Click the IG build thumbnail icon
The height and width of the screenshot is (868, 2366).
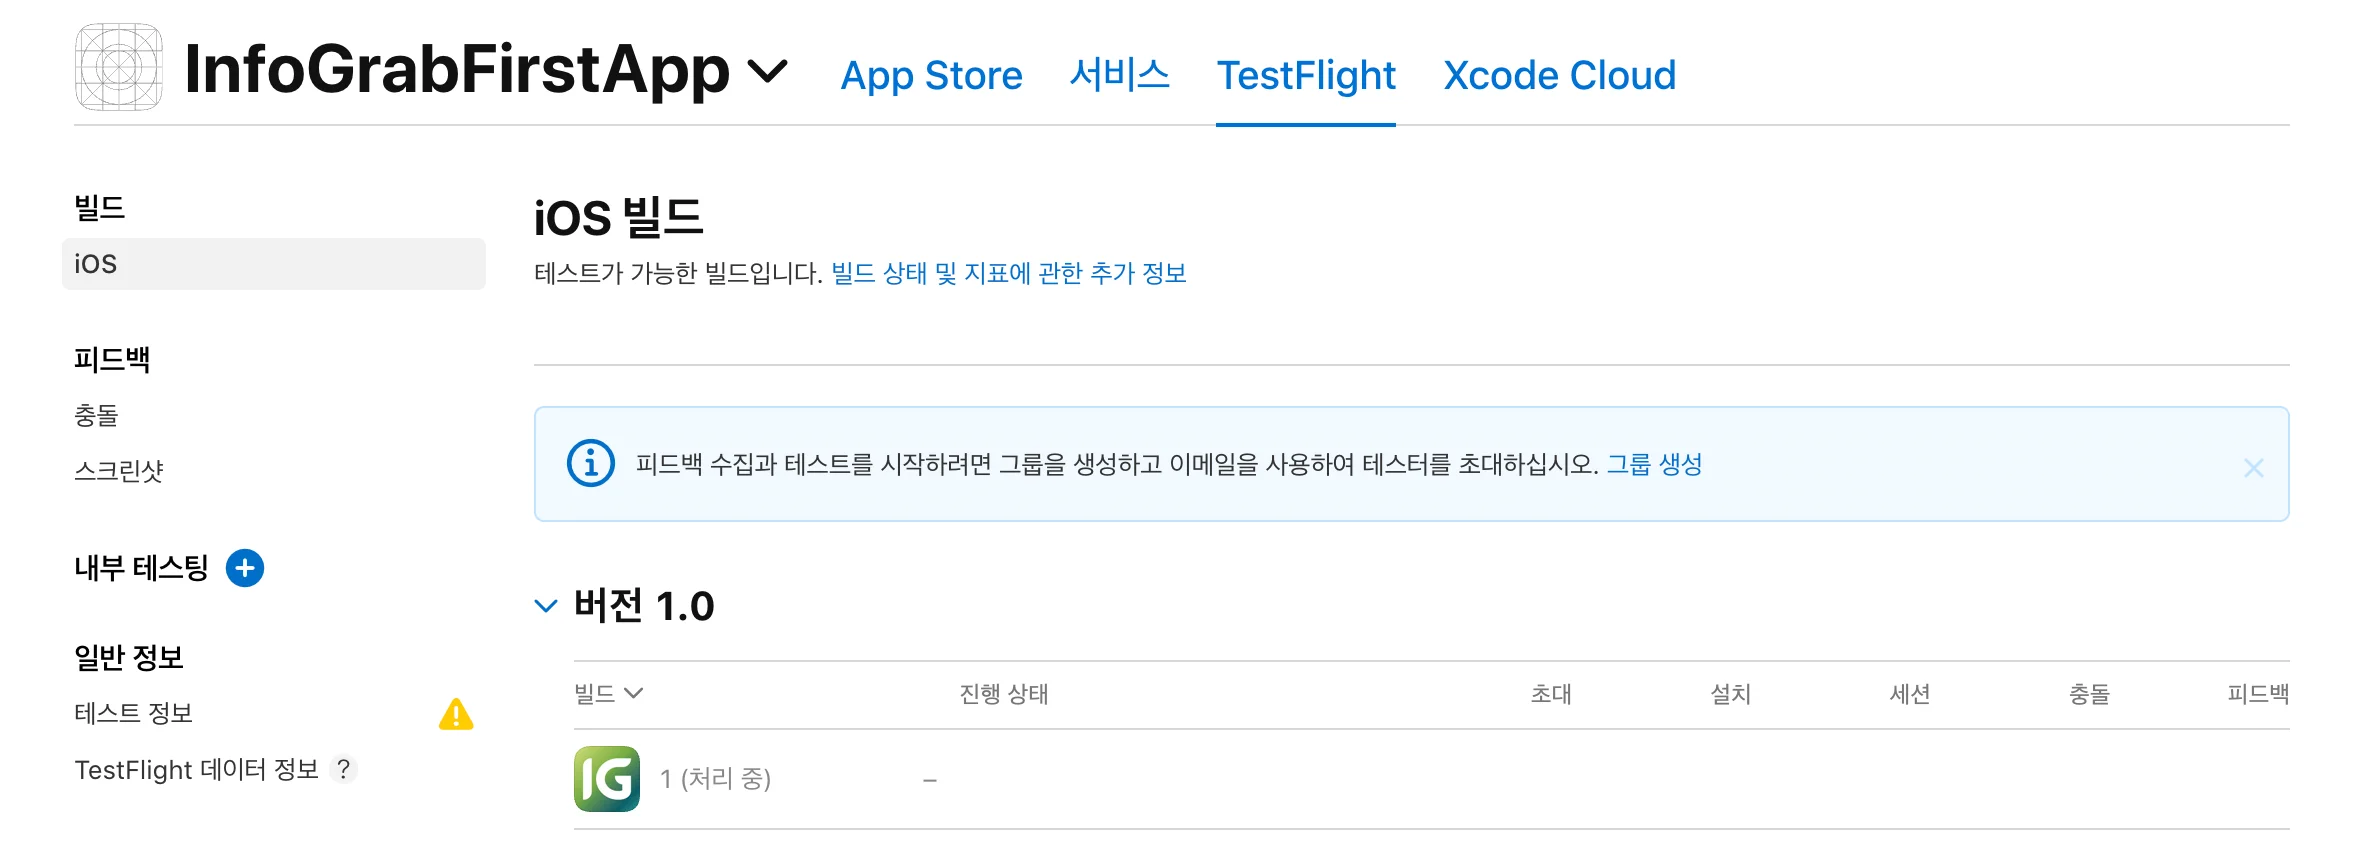click(x=606, y=779)
